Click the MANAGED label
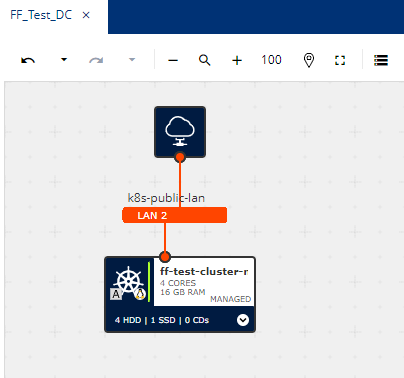The height and width of the screenshot is (378, 404). 230,299
